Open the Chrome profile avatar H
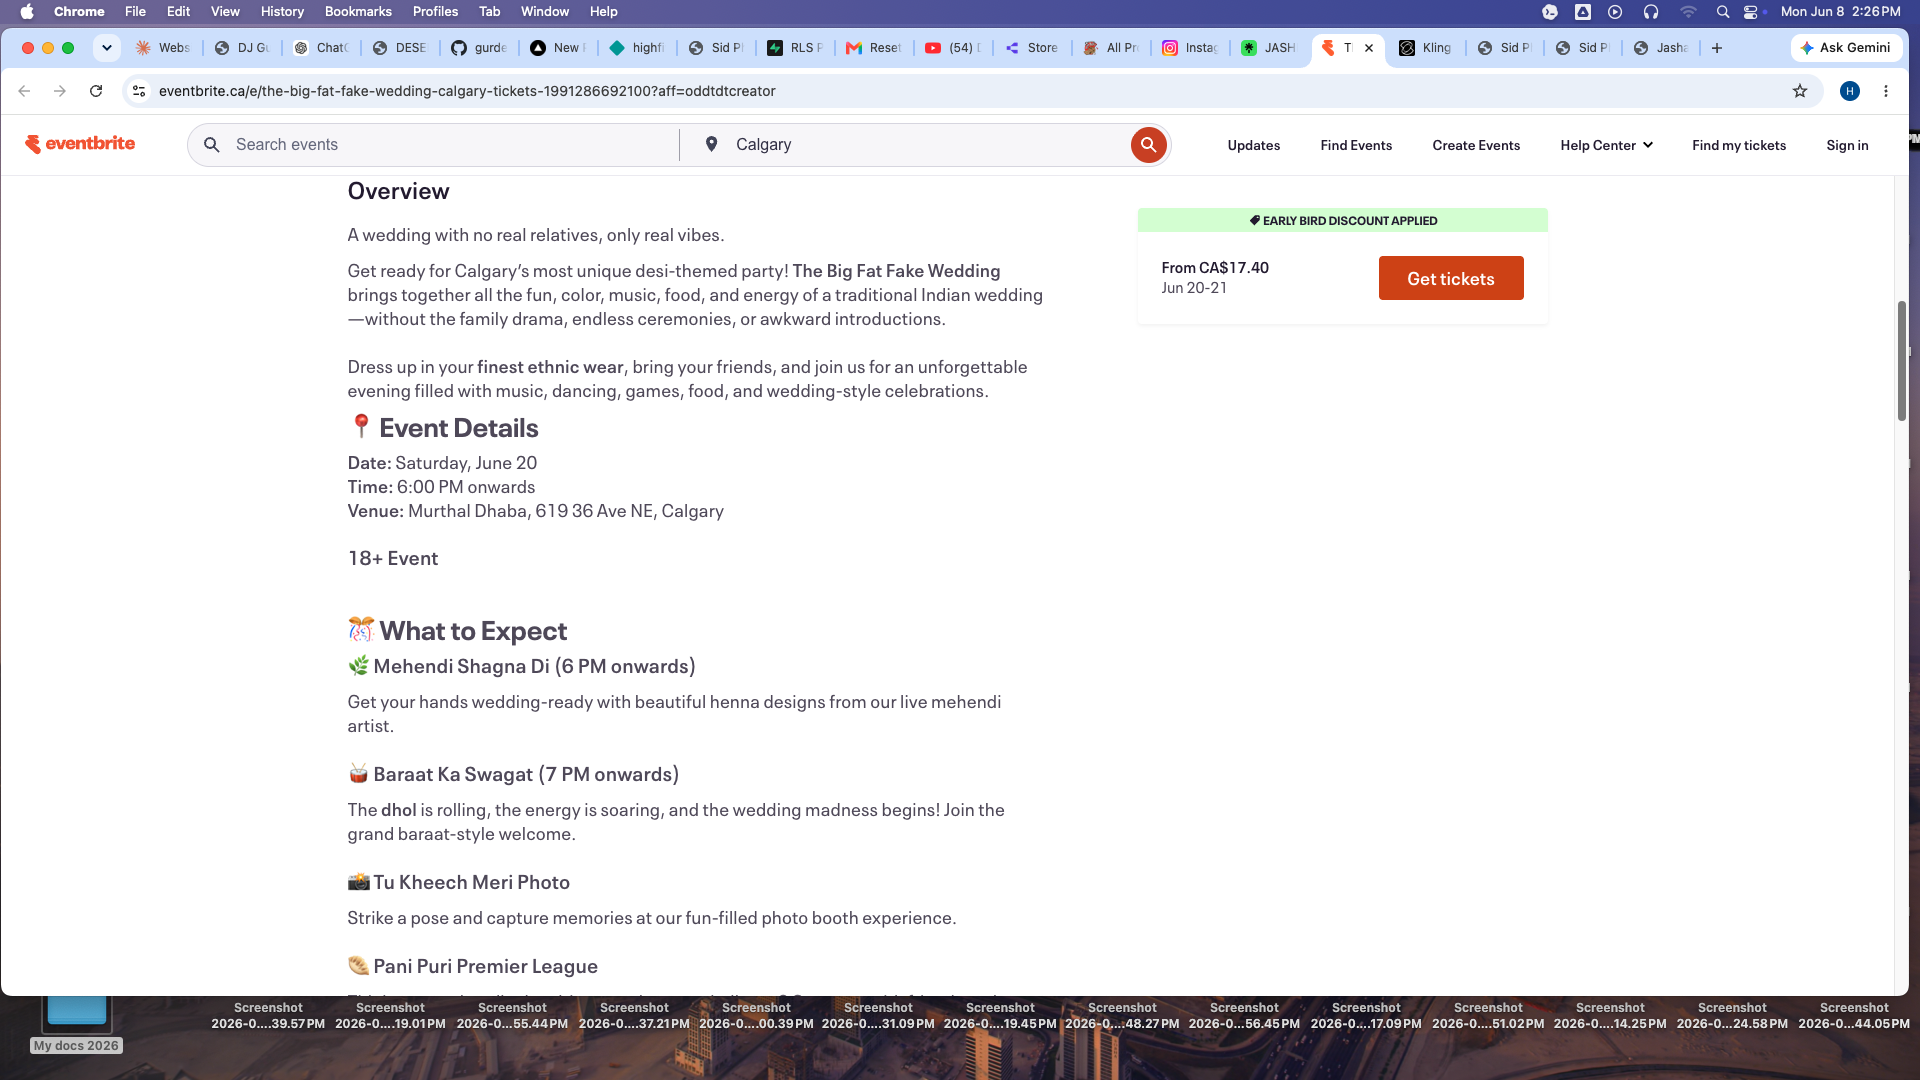The image size is (1920, 1080). click(1850, 91)
